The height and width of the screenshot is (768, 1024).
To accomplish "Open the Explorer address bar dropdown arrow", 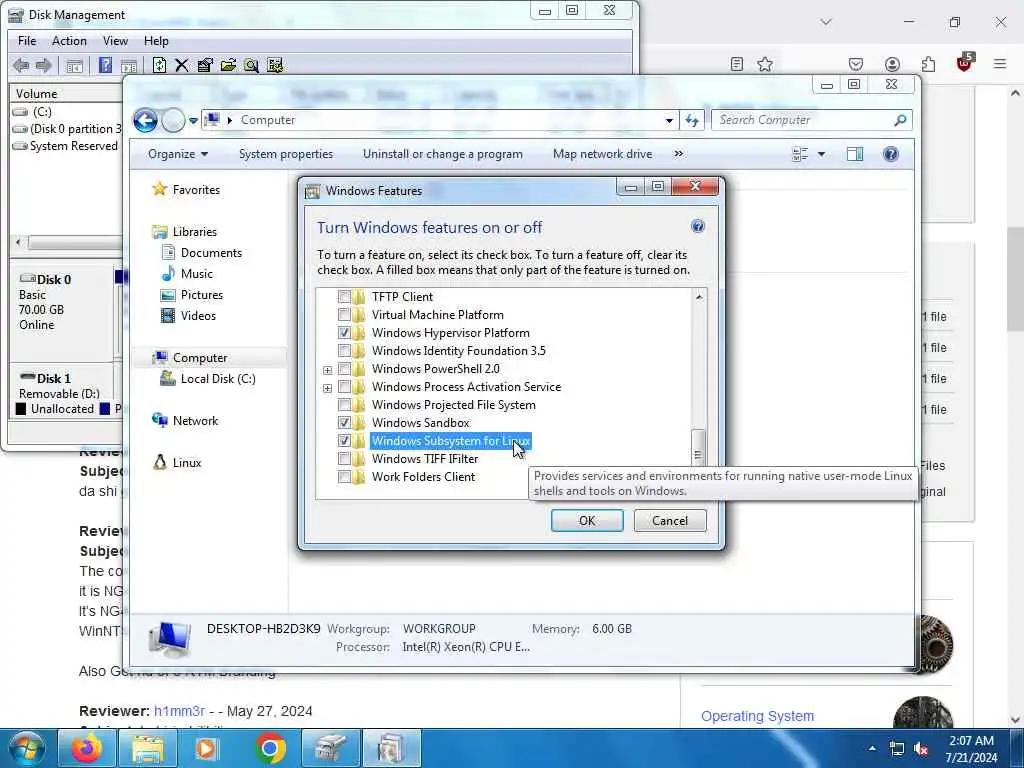I will [669, 121].
